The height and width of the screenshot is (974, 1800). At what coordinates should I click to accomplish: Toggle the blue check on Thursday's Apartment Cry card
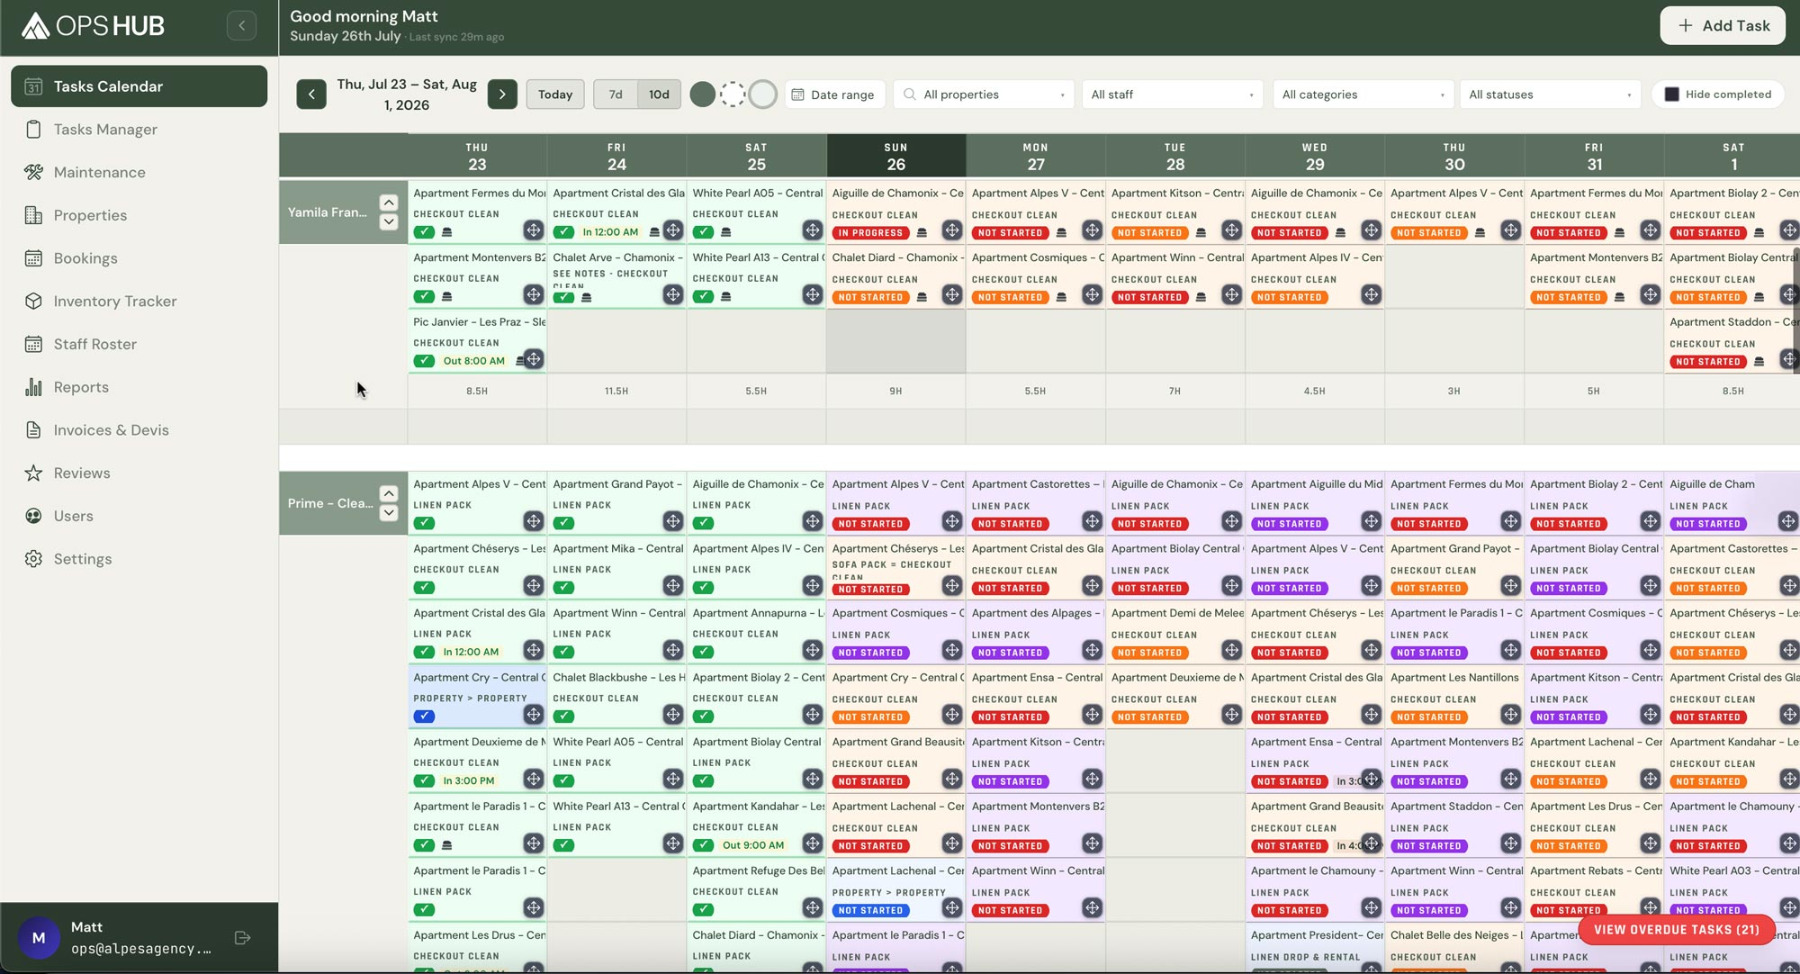tap(424, 716)
